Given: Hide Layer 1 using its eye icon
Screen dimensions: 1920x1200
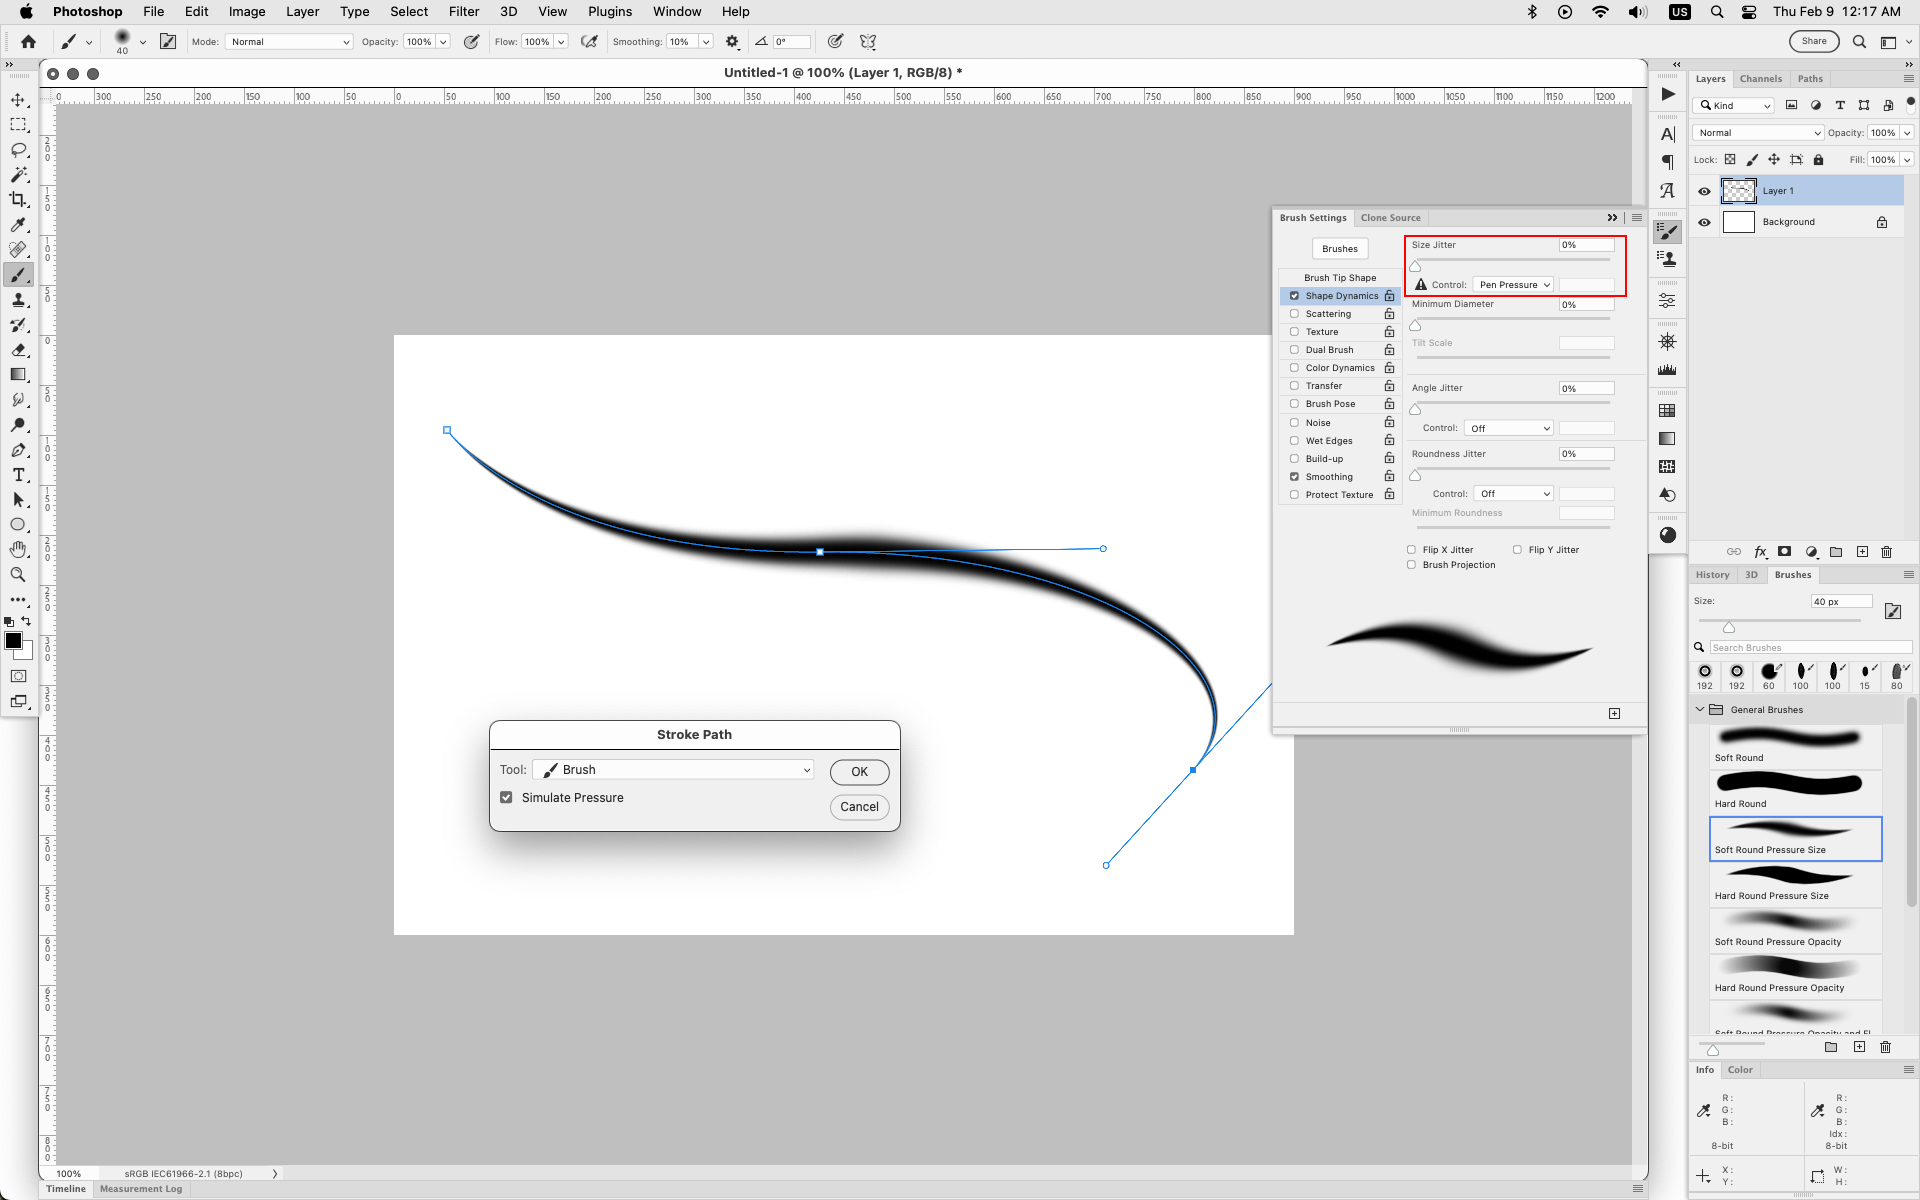Looking at the screenshot, I should point(1704,191).
